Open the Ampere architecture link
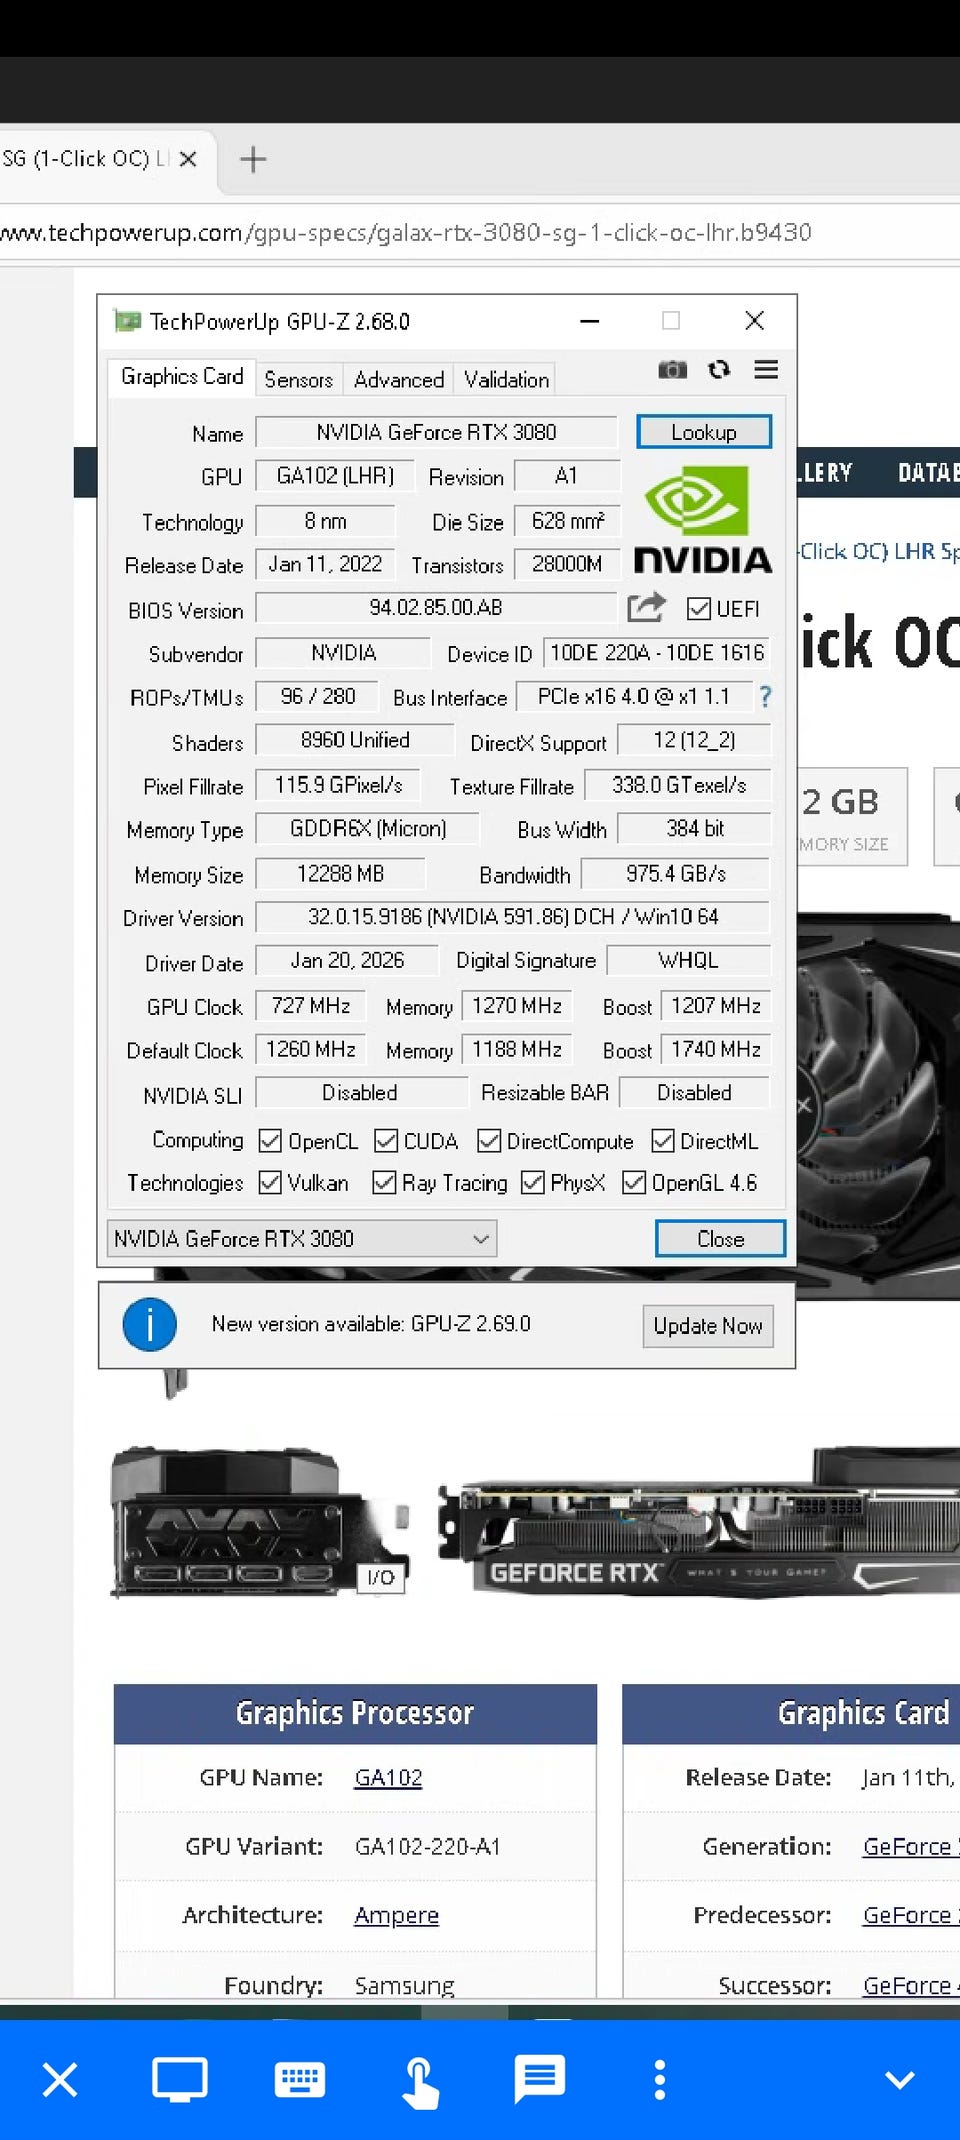Screen dimensions: 960x2140 point(396,1915)
